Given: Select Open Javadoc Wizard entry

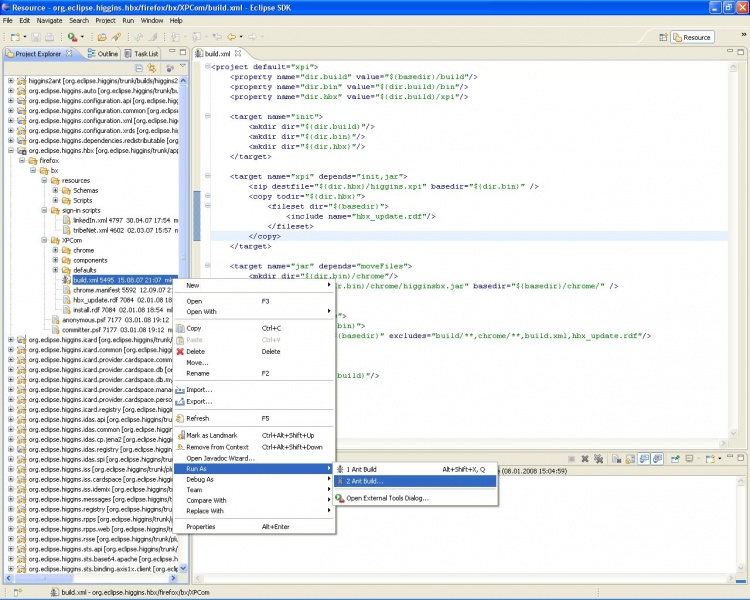Looking at the screenshot, I should pos(254,458).
